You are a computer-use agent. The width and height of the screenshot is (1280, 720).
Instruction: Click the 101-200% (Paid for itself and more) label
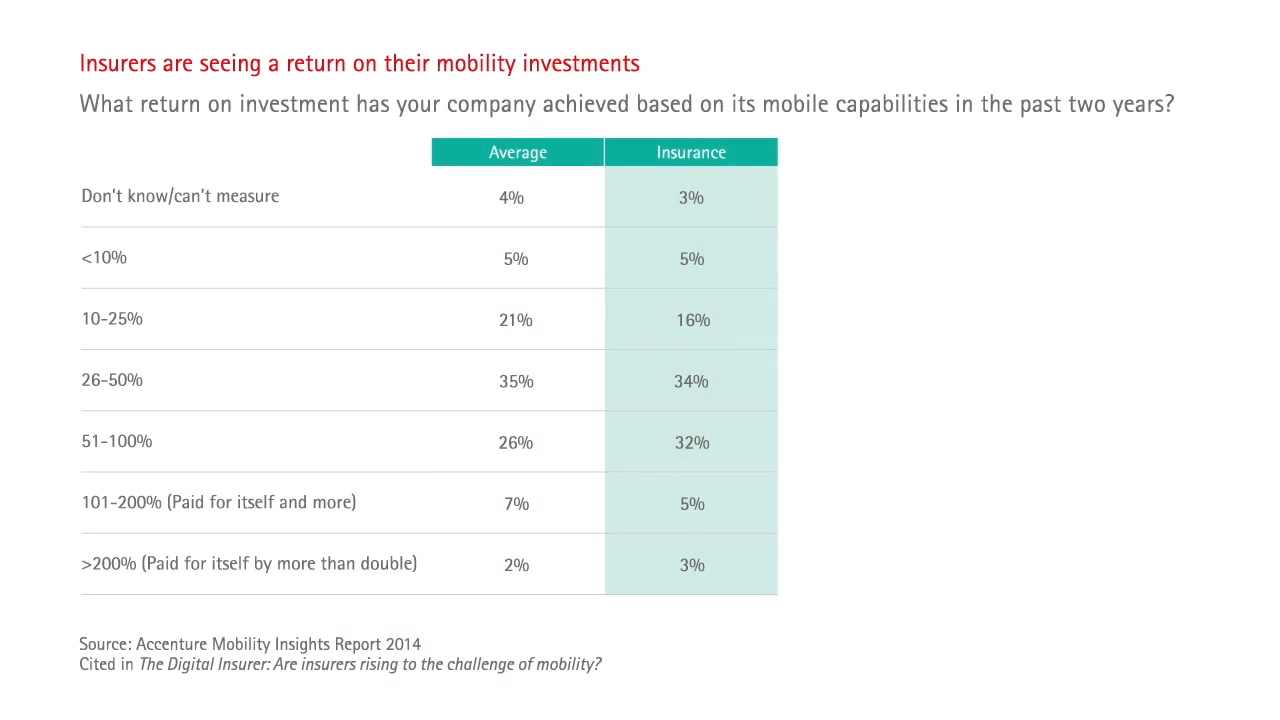[x=218, y=502]
